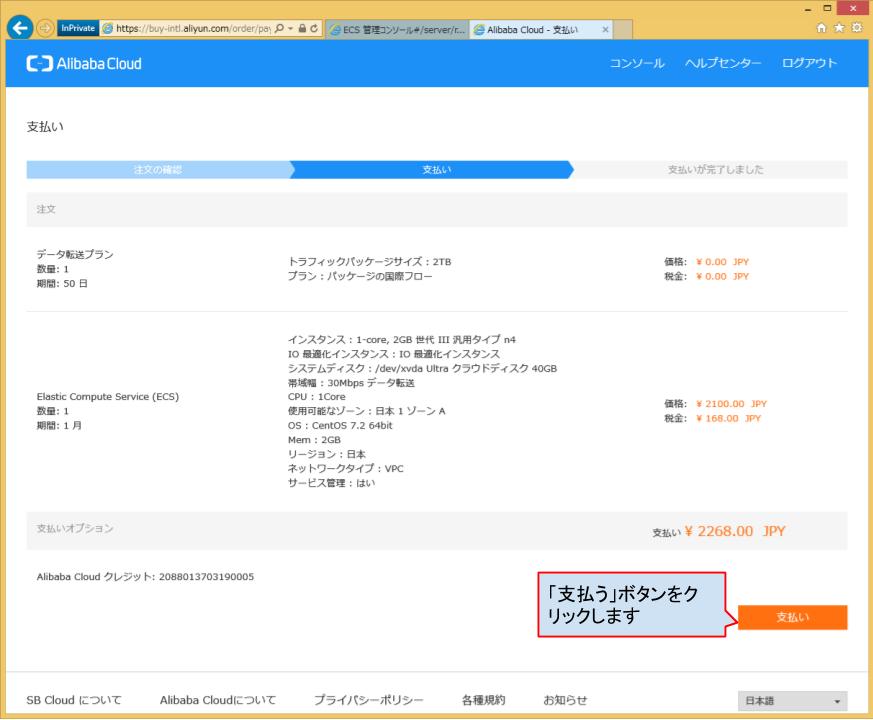
Task: Click the Mem：2GB line
Action: tap(315, 440)
